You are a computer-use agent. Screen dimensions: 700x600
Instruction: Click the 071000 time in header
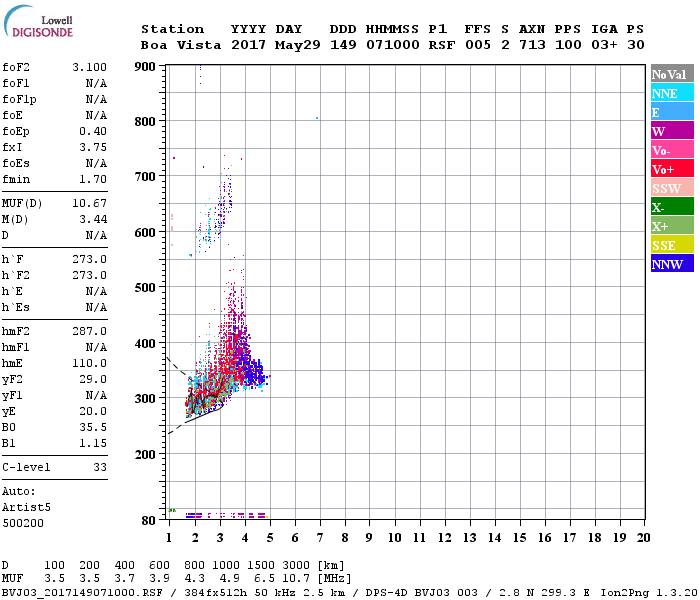click(392, 45)
